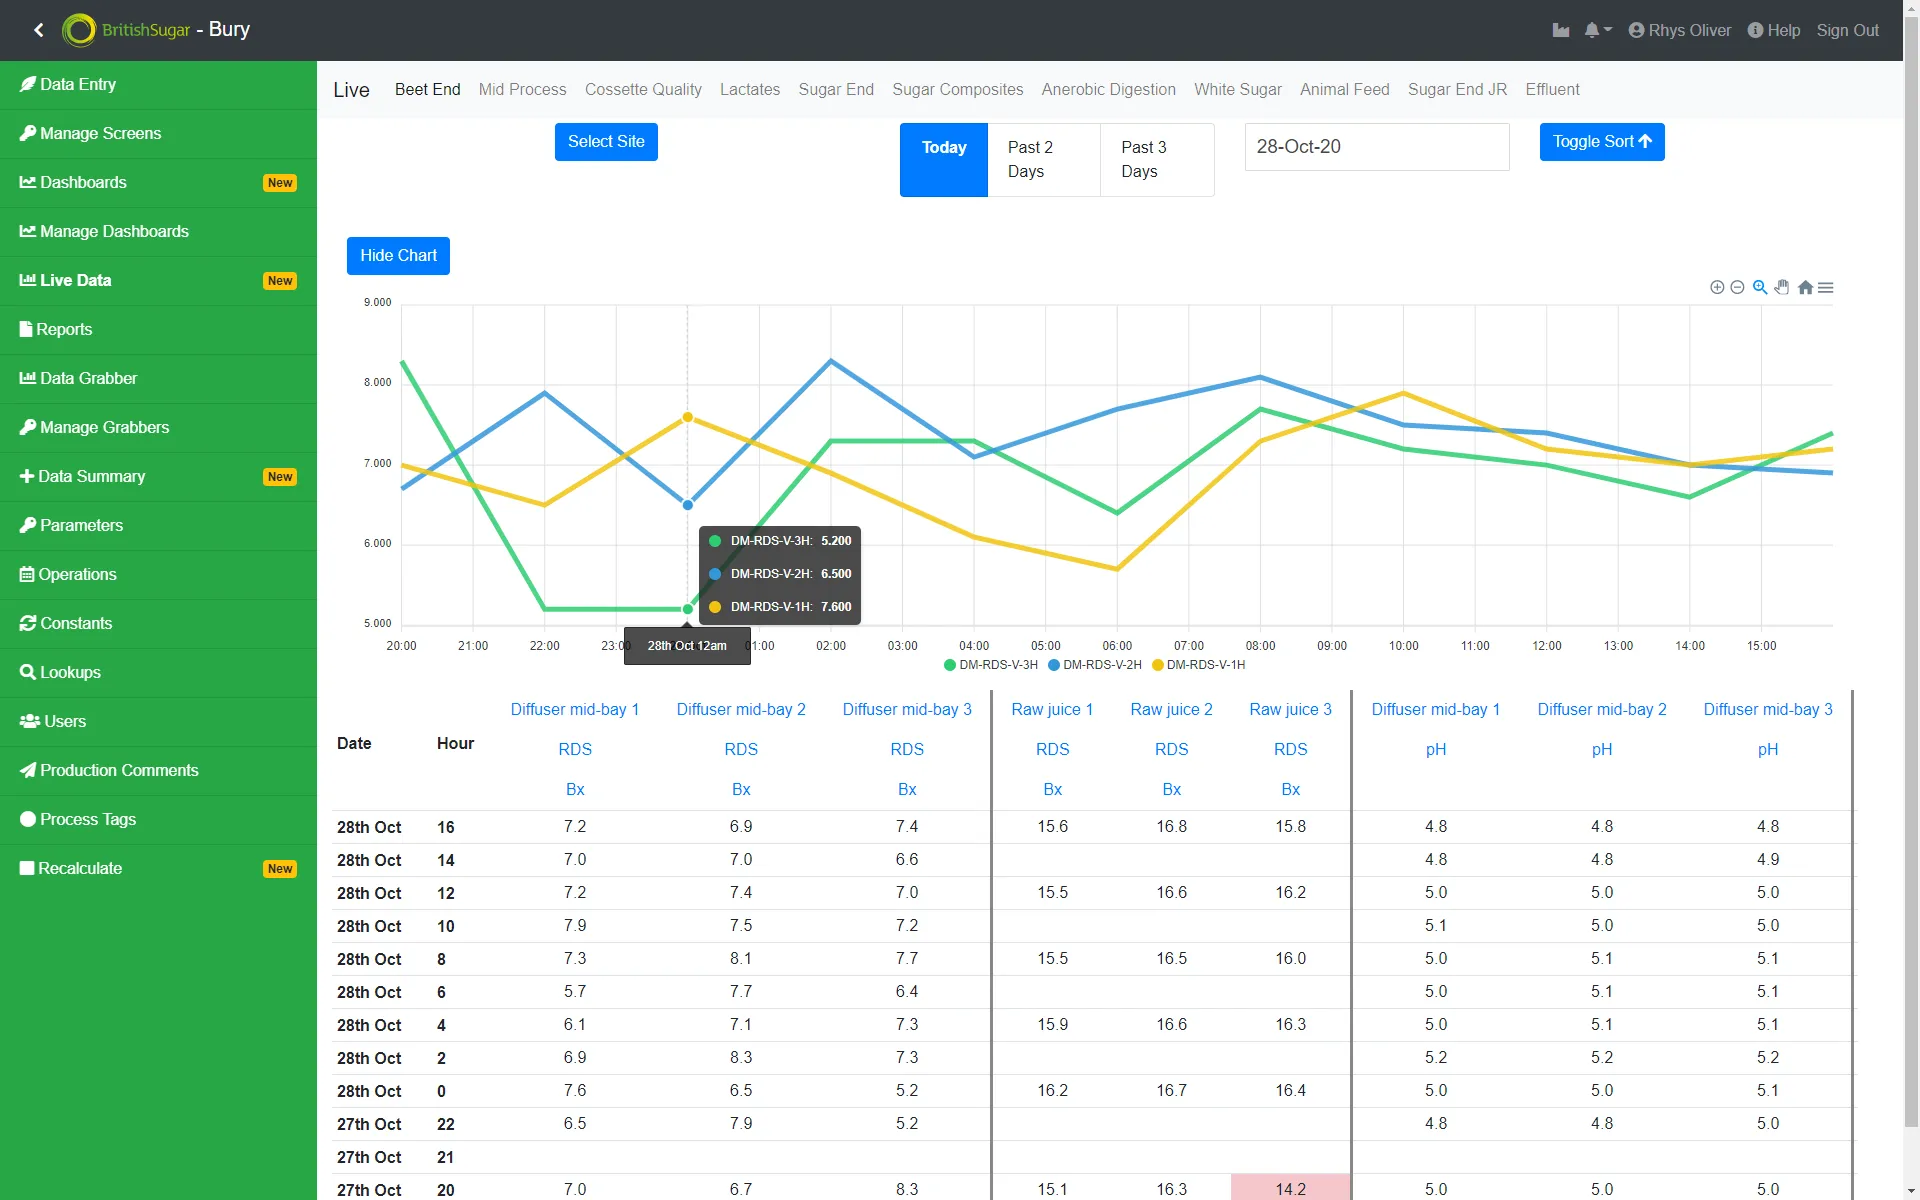This screenshot has height=1200, width=1920.
Task: Zoom in on the chart with plus icon
Action: click(1717, 287)
